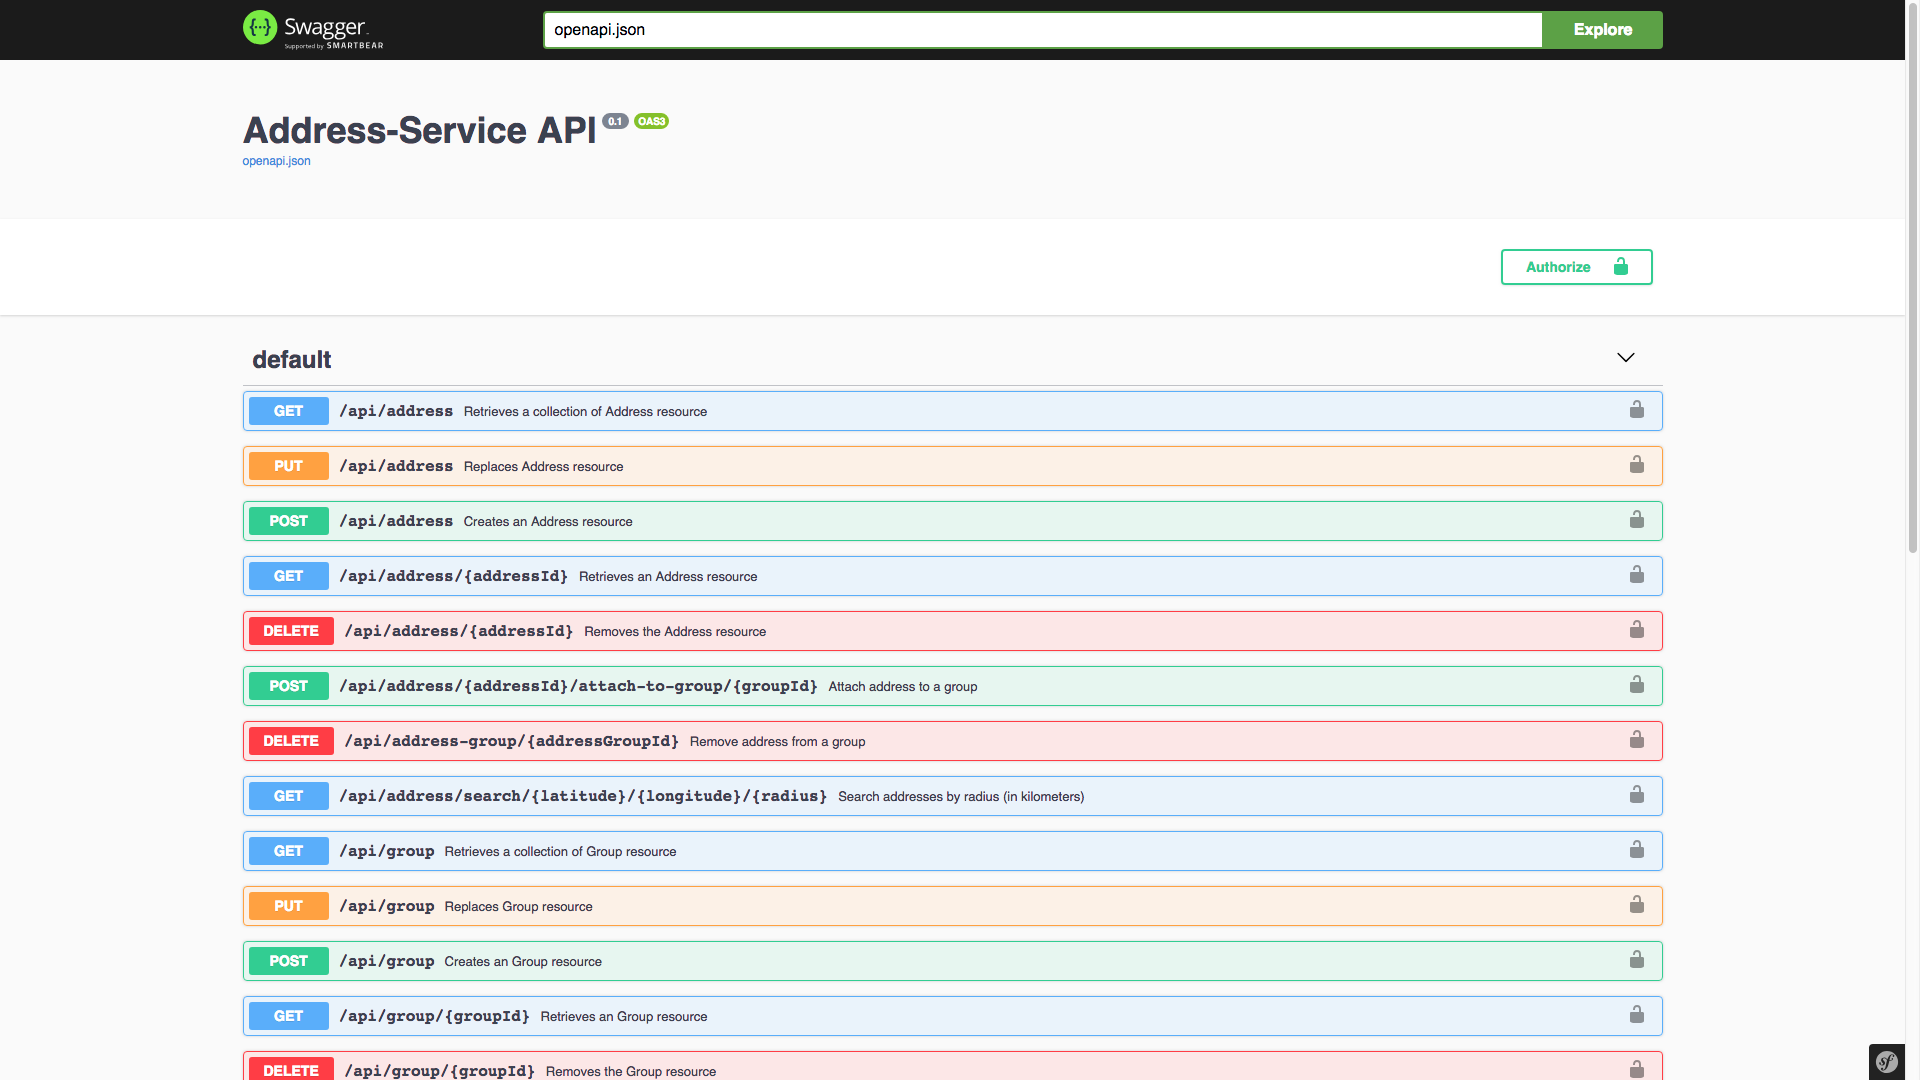
Task: Click lock icon on DELETE address-group row
Action: coord(1637,740)
